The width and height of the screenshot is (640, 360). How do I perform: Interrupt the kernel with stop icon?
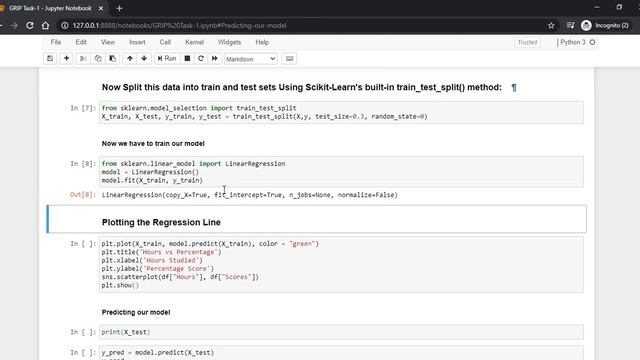187,59
